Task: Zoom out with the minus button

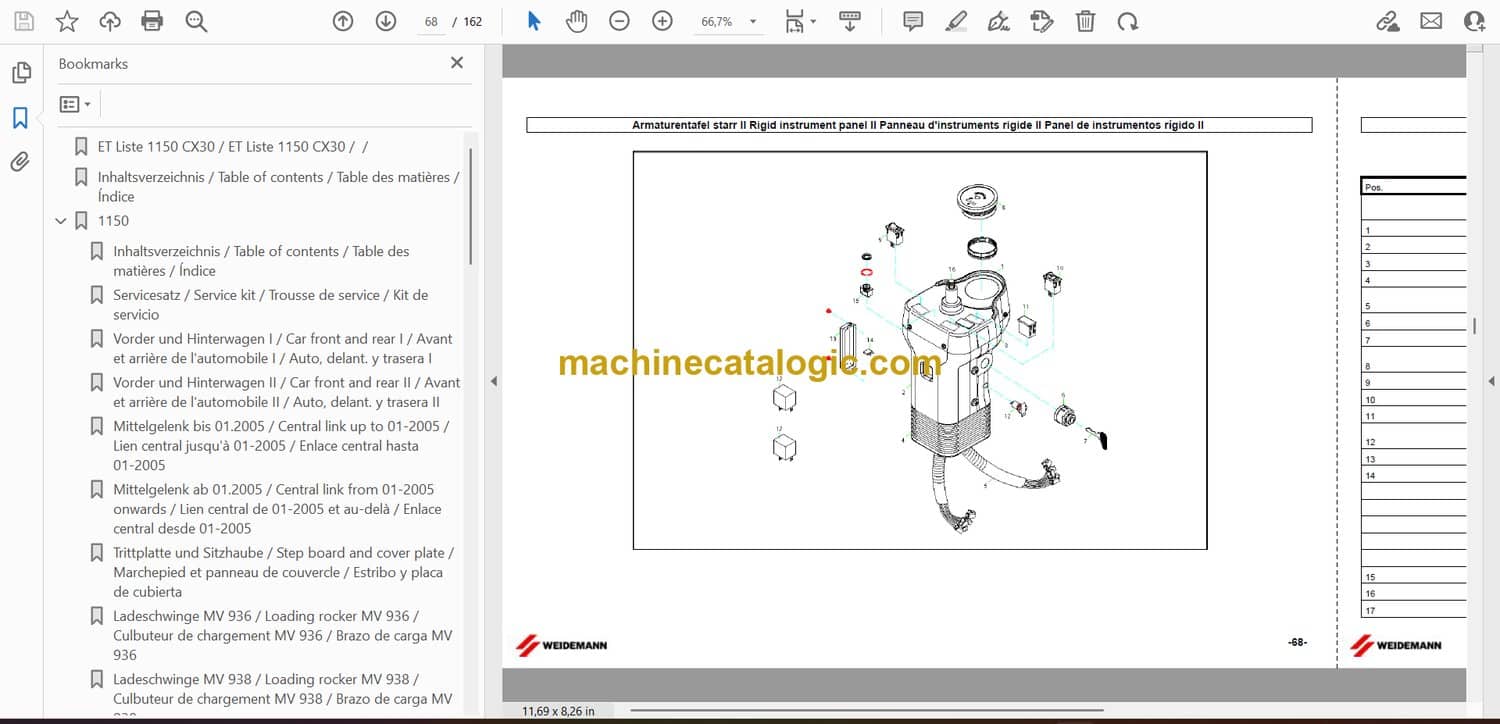Action: pyautogui.click(x=620, y=21)
